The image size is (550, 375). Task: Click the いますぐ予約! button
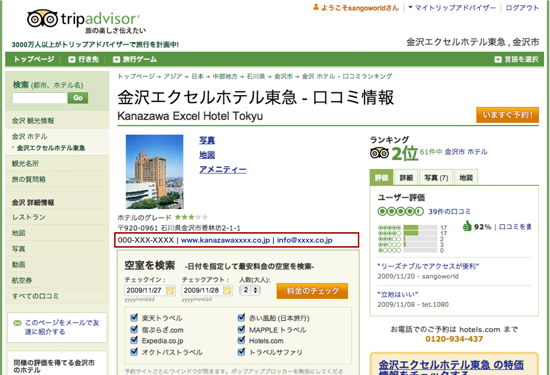pyautogui.click(x=508, y=115)
